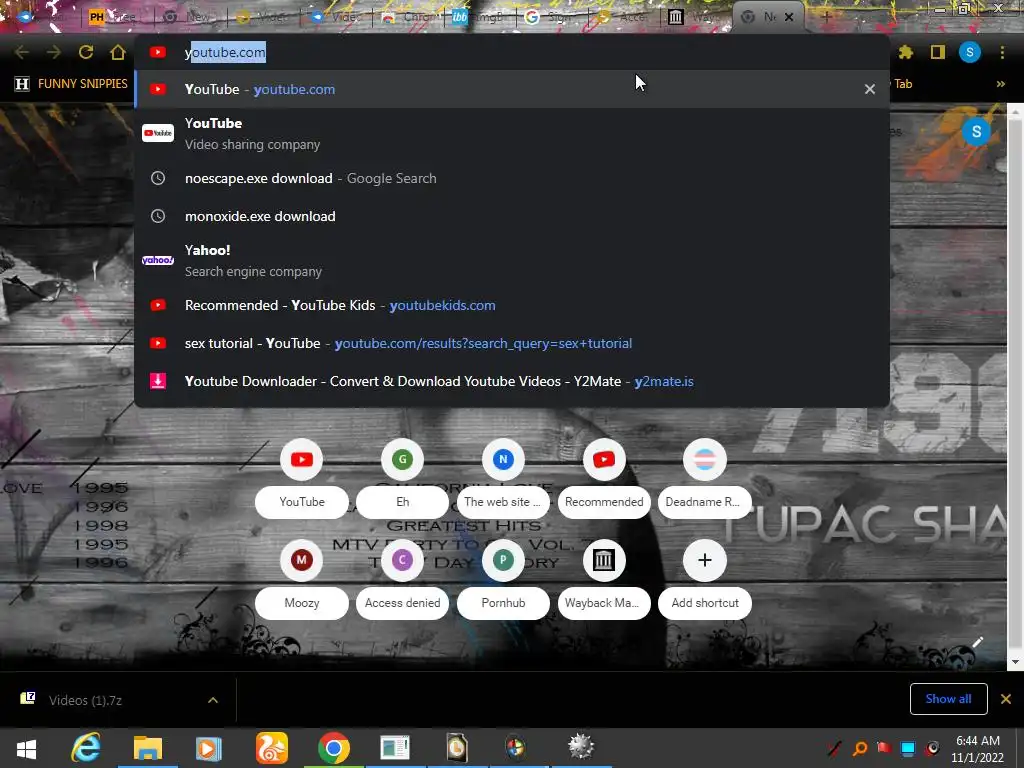Image resolution: width=1024 pixels, height=768 pixels.
Task: Open the Eh shortcut tile
Action: pyautogui.click(x=402, y=479)
